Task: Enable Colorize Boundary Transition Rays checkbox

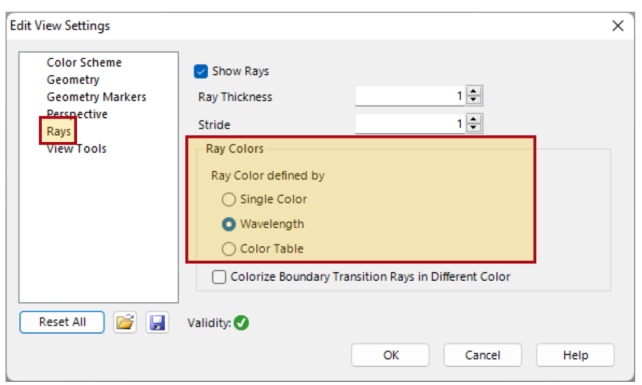Action: (x=219, y=277)
